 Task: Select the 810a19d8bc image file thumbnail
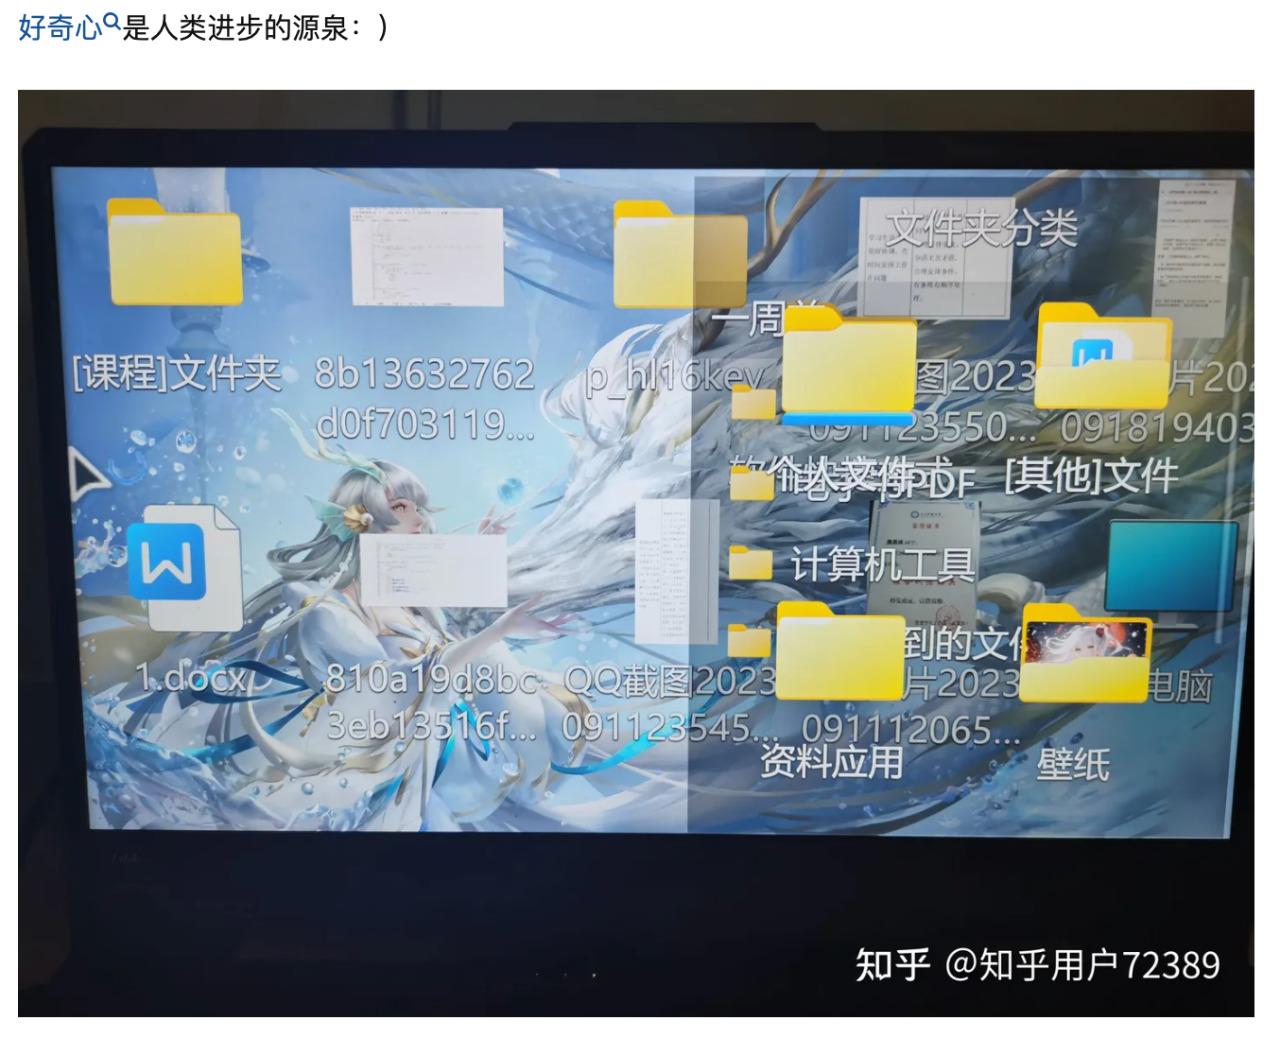coord(433,570)
